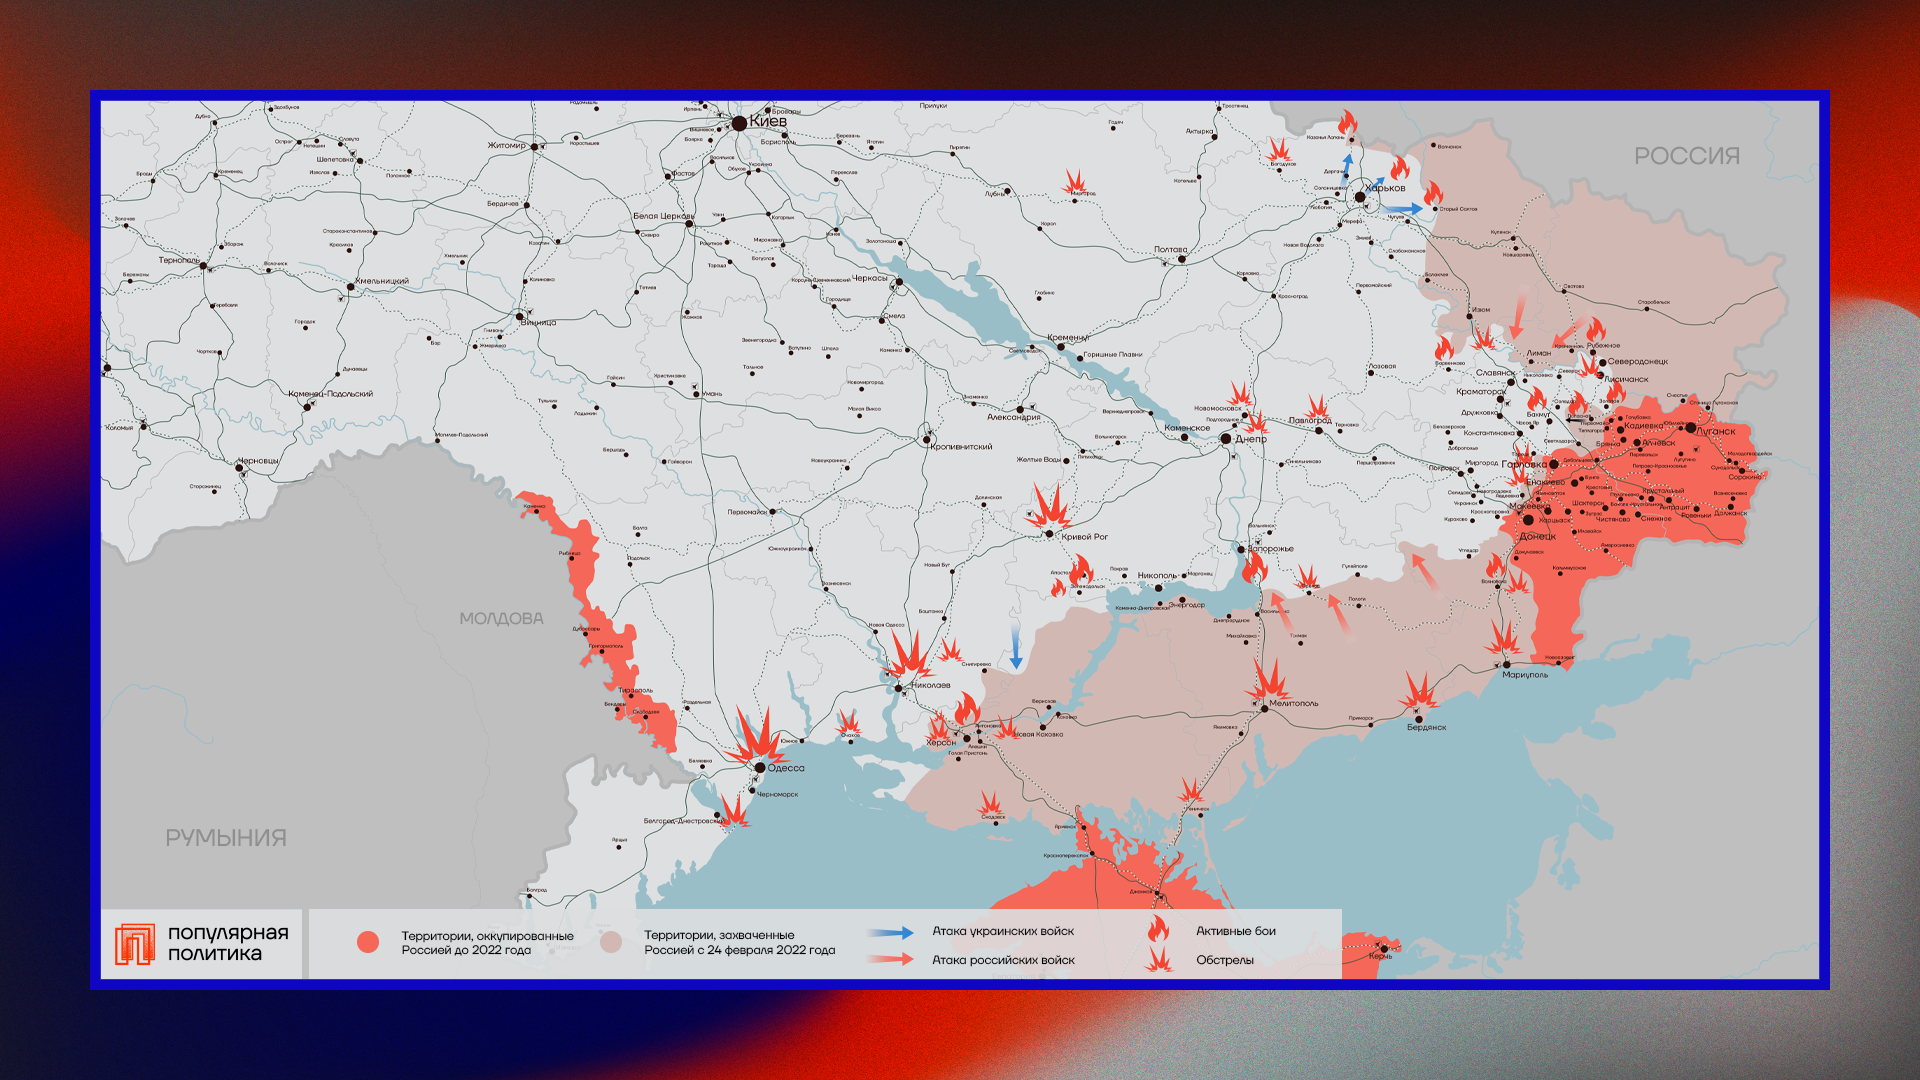Click the blue arrow pointing east of Харьков

coord(1402,209)
